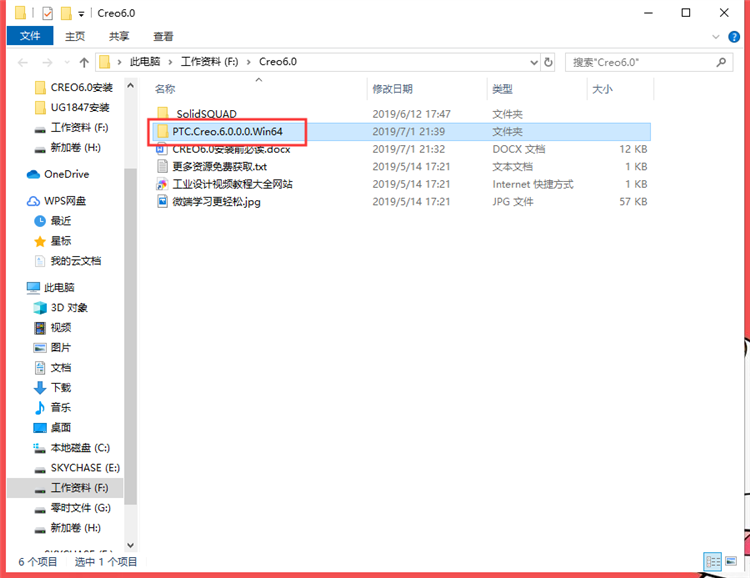Open 本地磁盘 (C:) drive
Image resolution: width=750 pixels, height=578 pixels.
(x=80, y=448)
